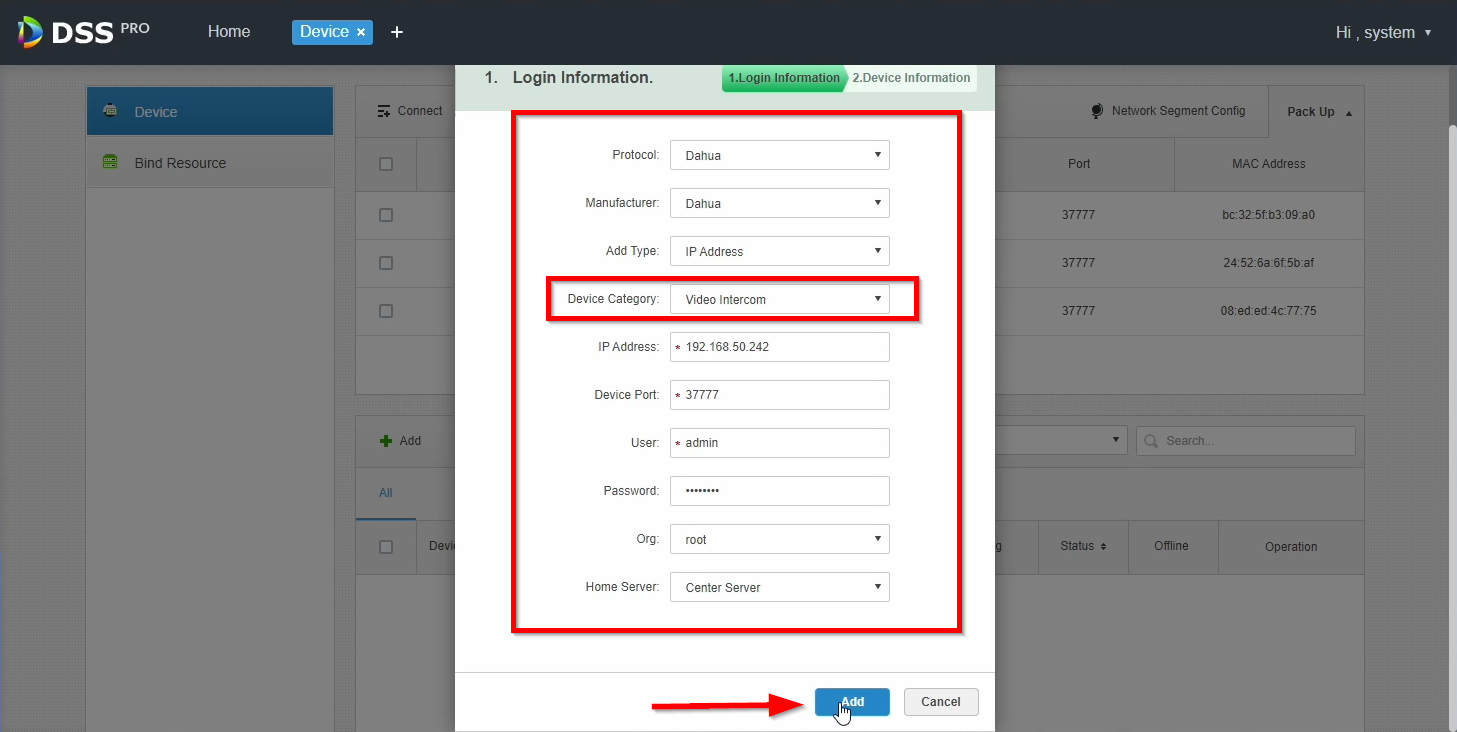Open the Home Server dropdown

780,587
